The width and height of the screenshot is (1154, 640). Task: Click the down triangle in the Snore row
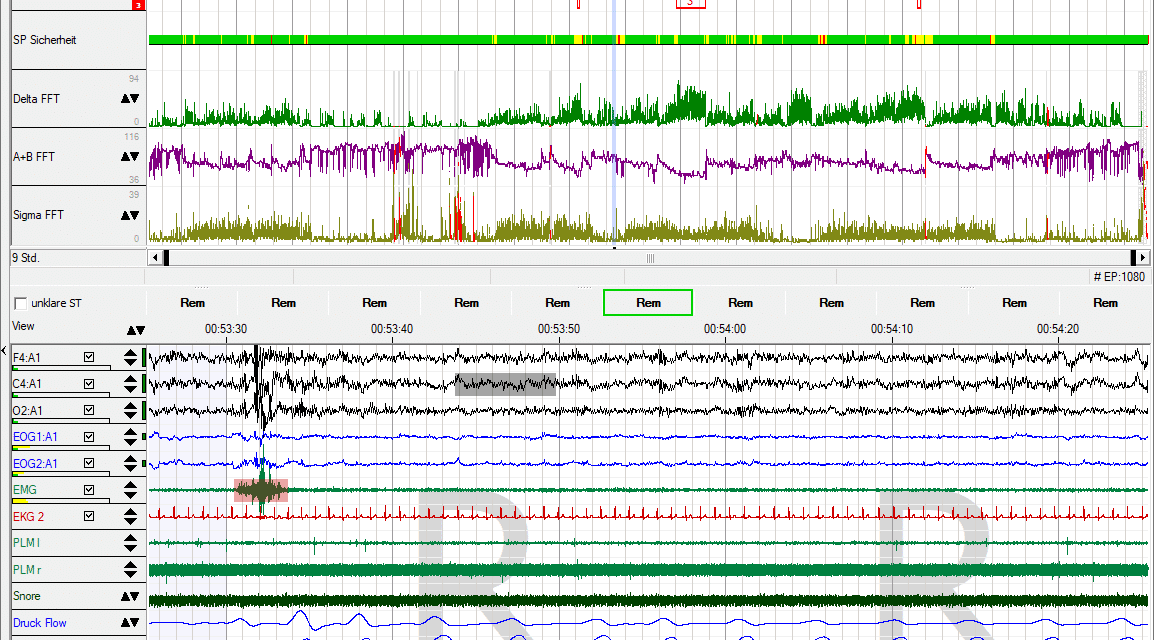135,597
